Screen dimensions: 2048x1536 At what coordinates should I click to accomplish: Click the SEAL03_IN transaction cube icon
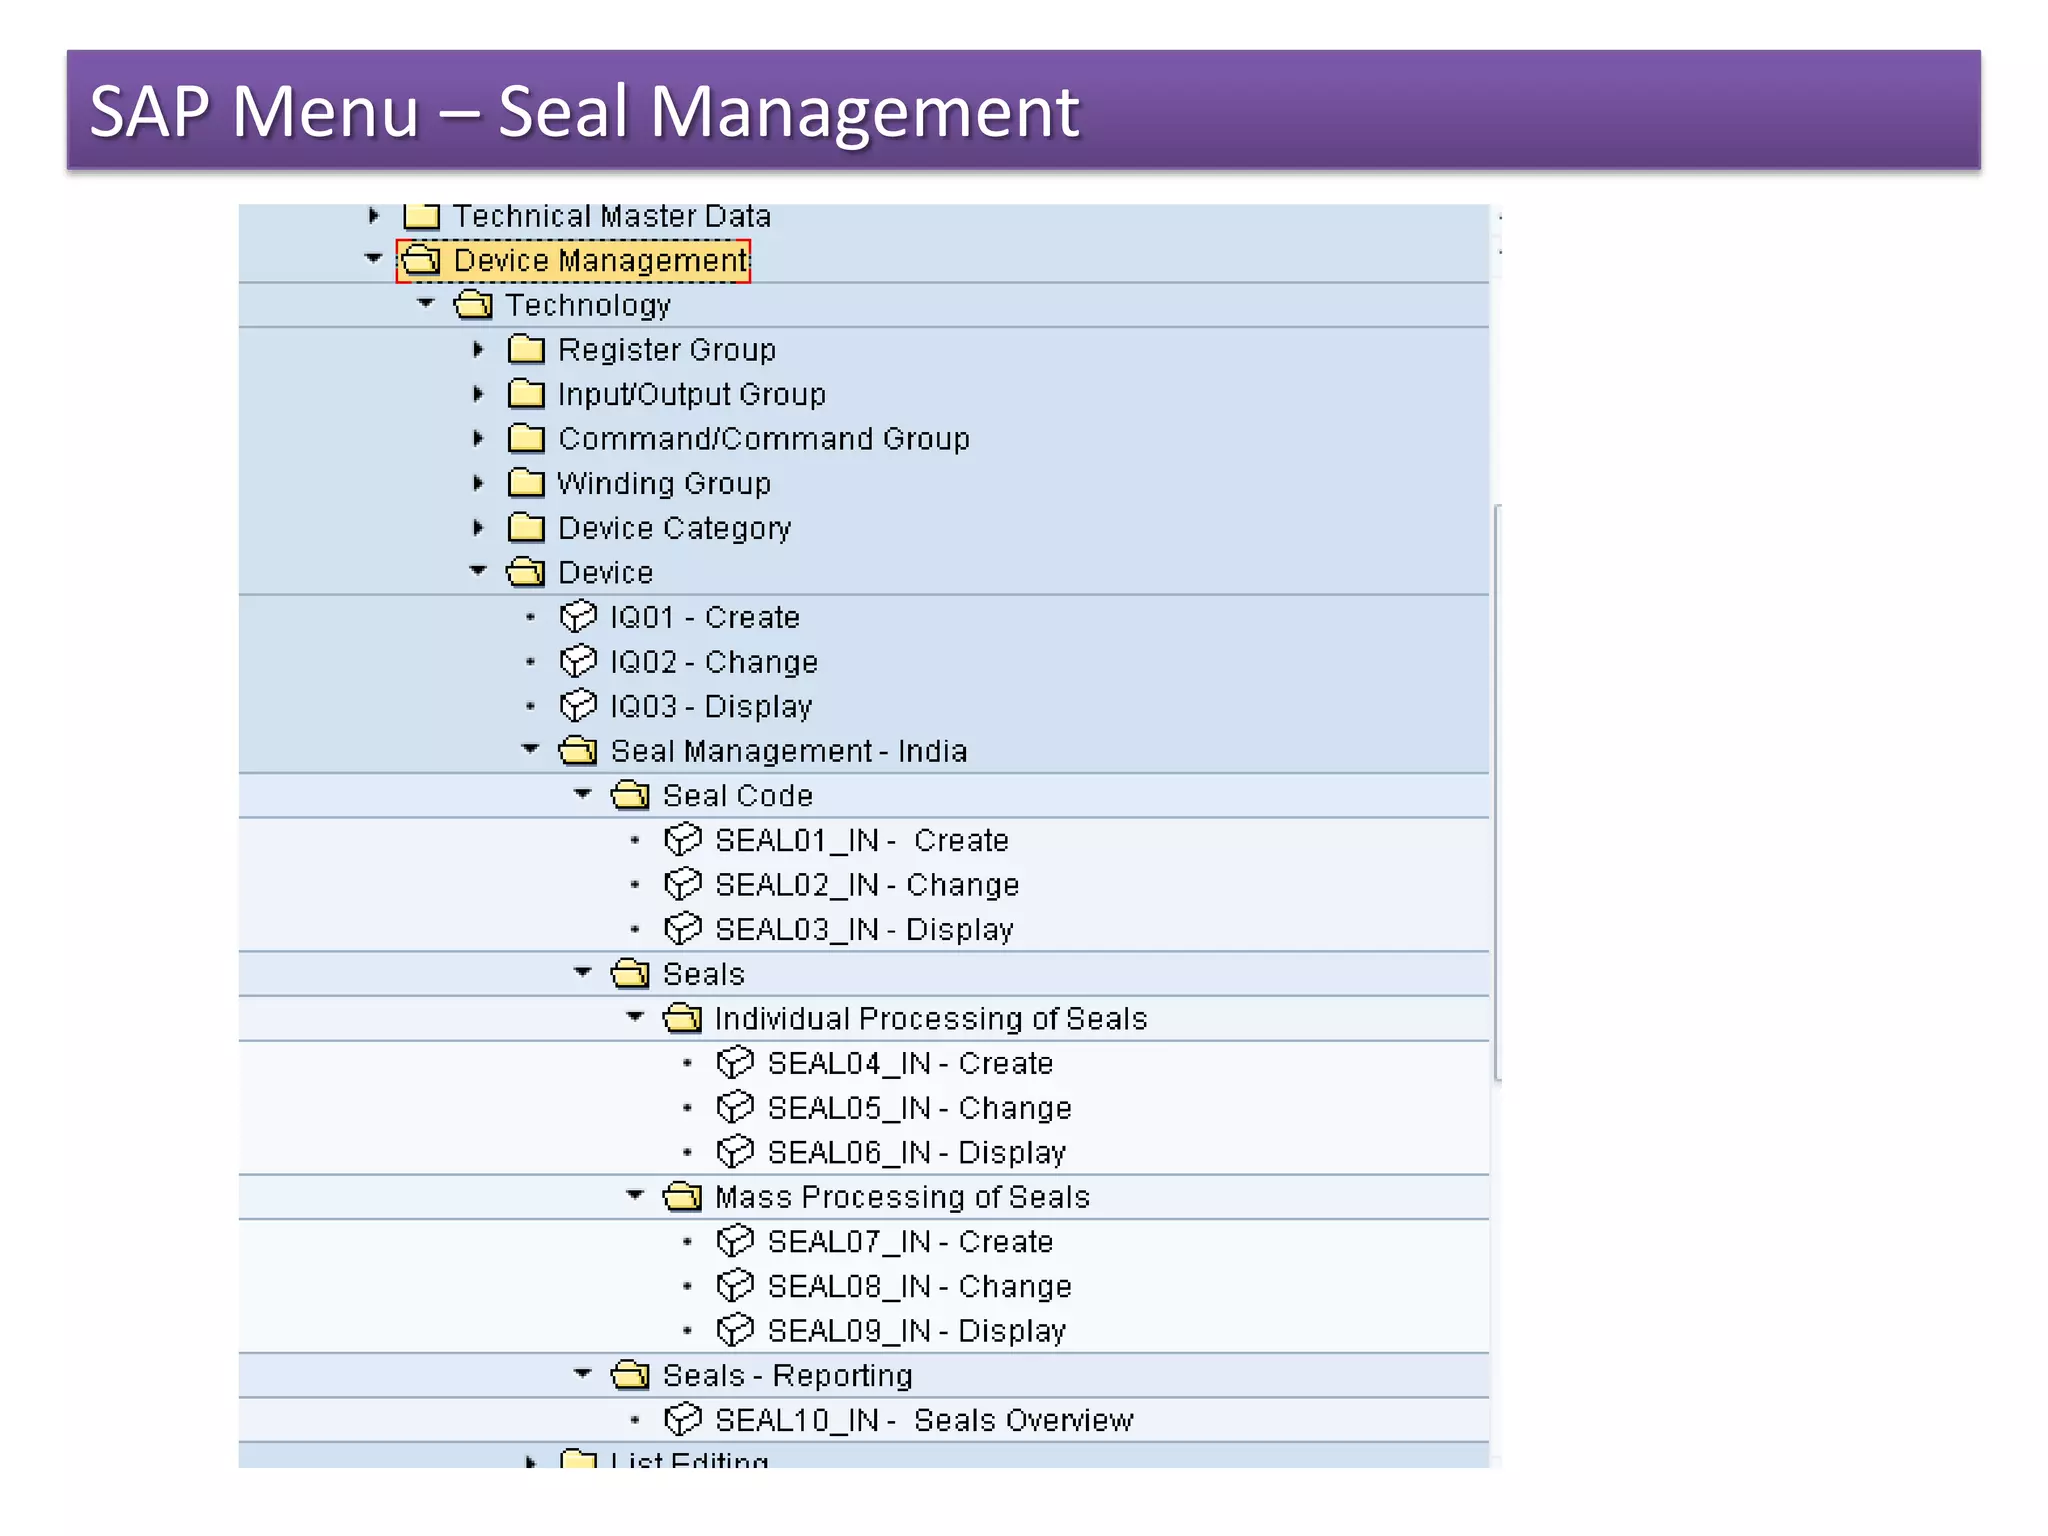[683, 929]
